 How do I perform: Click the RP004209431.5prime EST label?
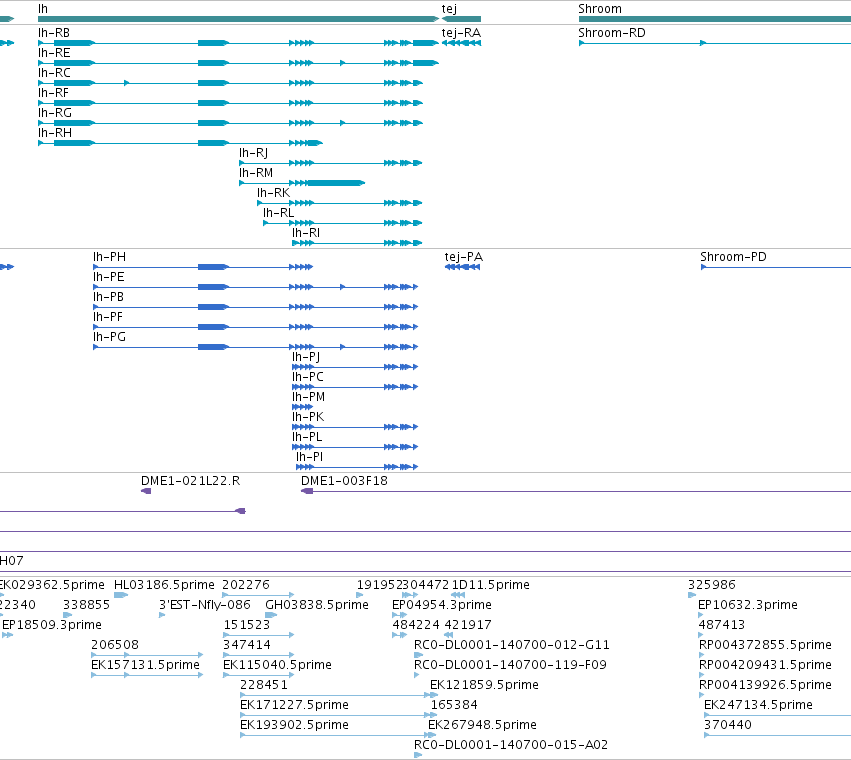tap(765, 665)
